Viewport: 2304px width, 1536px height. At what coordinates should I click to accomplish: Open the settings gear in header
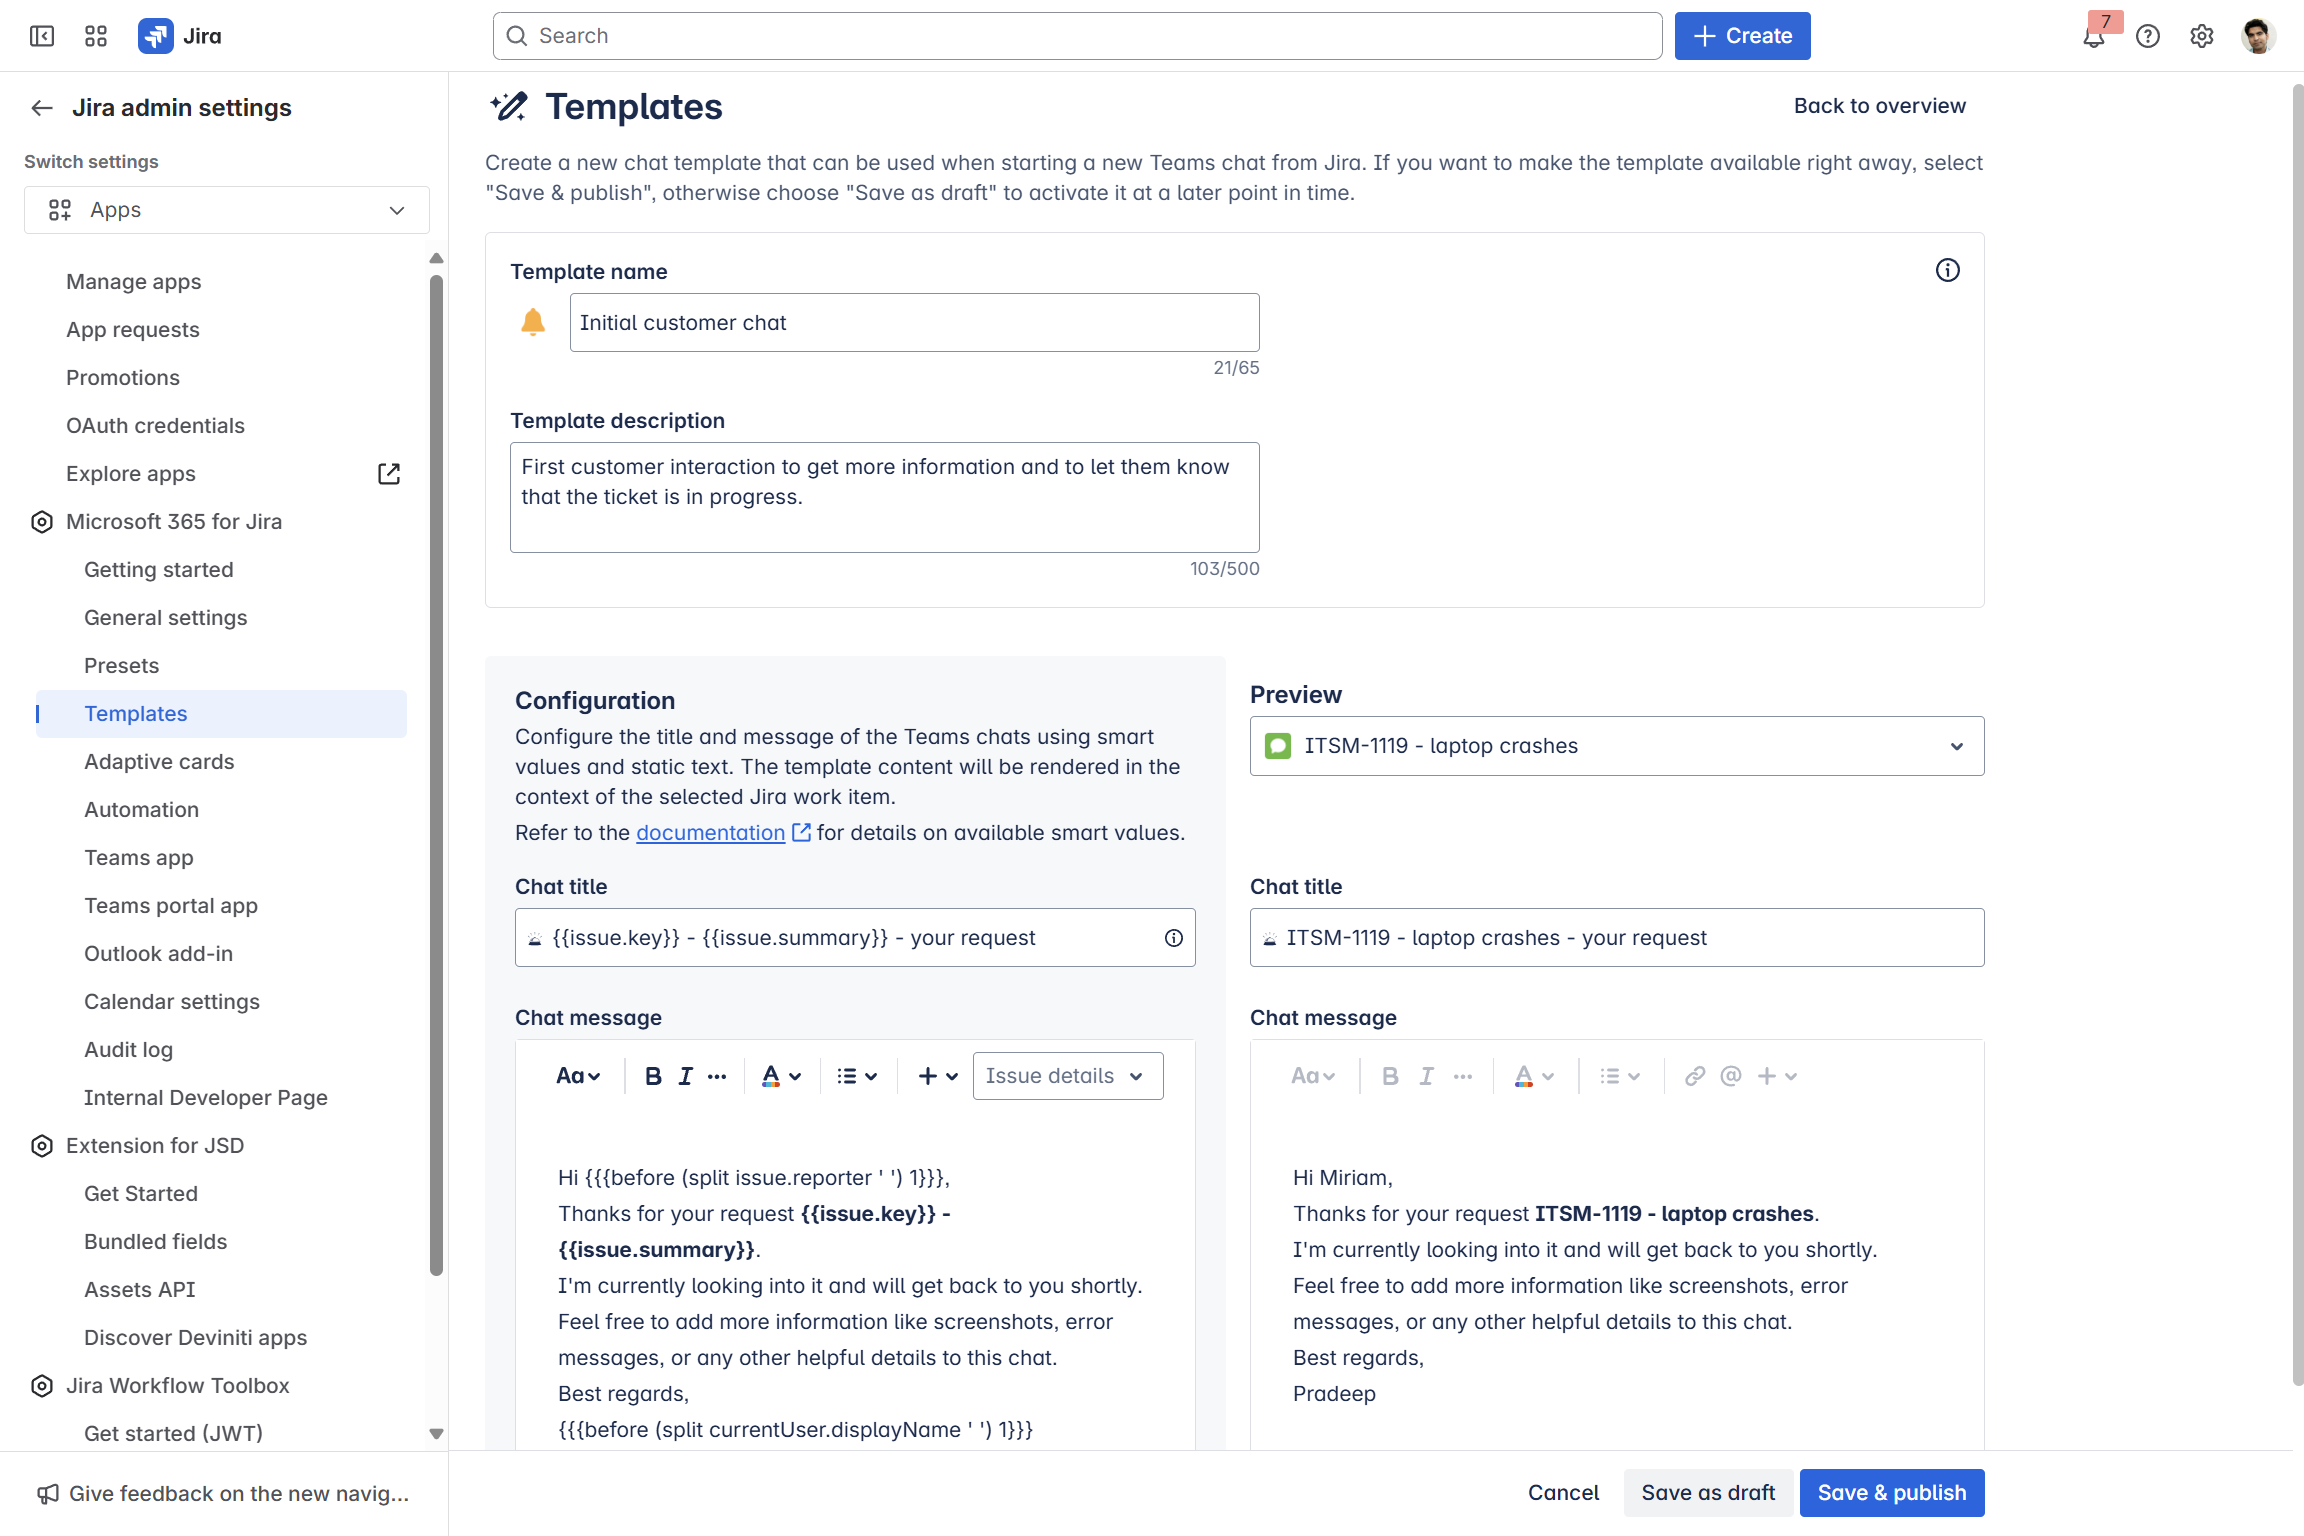tap(2201, 37)
